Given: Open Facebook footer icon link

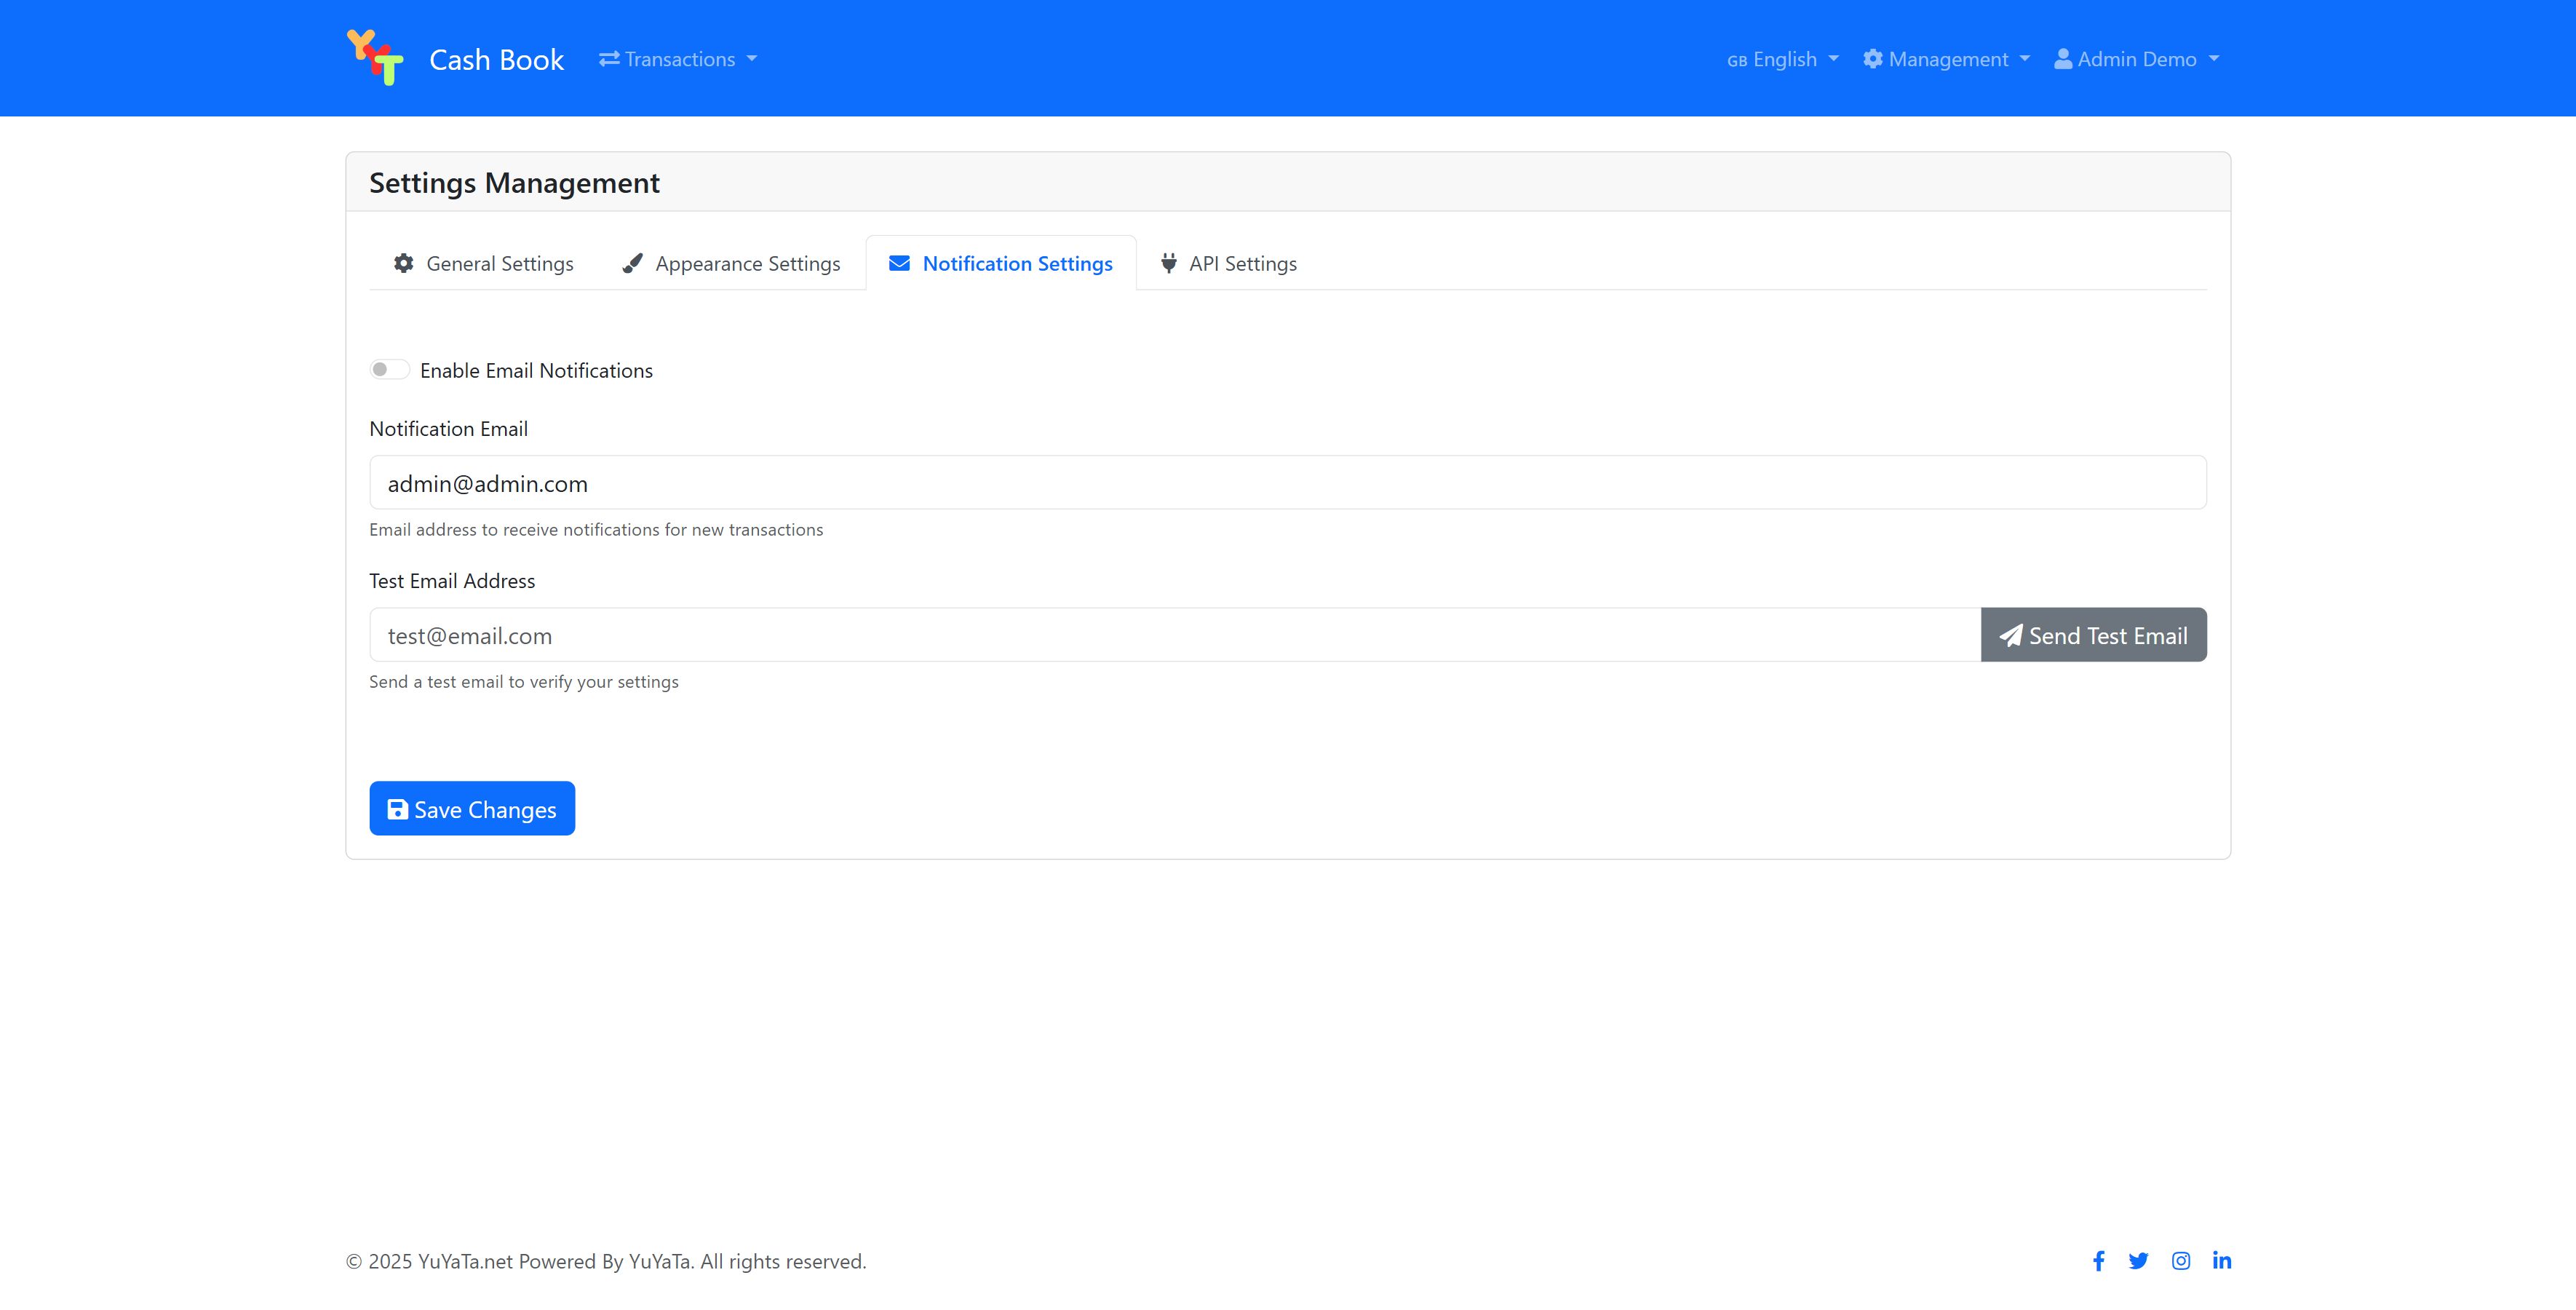Looking at the screenshot, I should (2098, 1261).
